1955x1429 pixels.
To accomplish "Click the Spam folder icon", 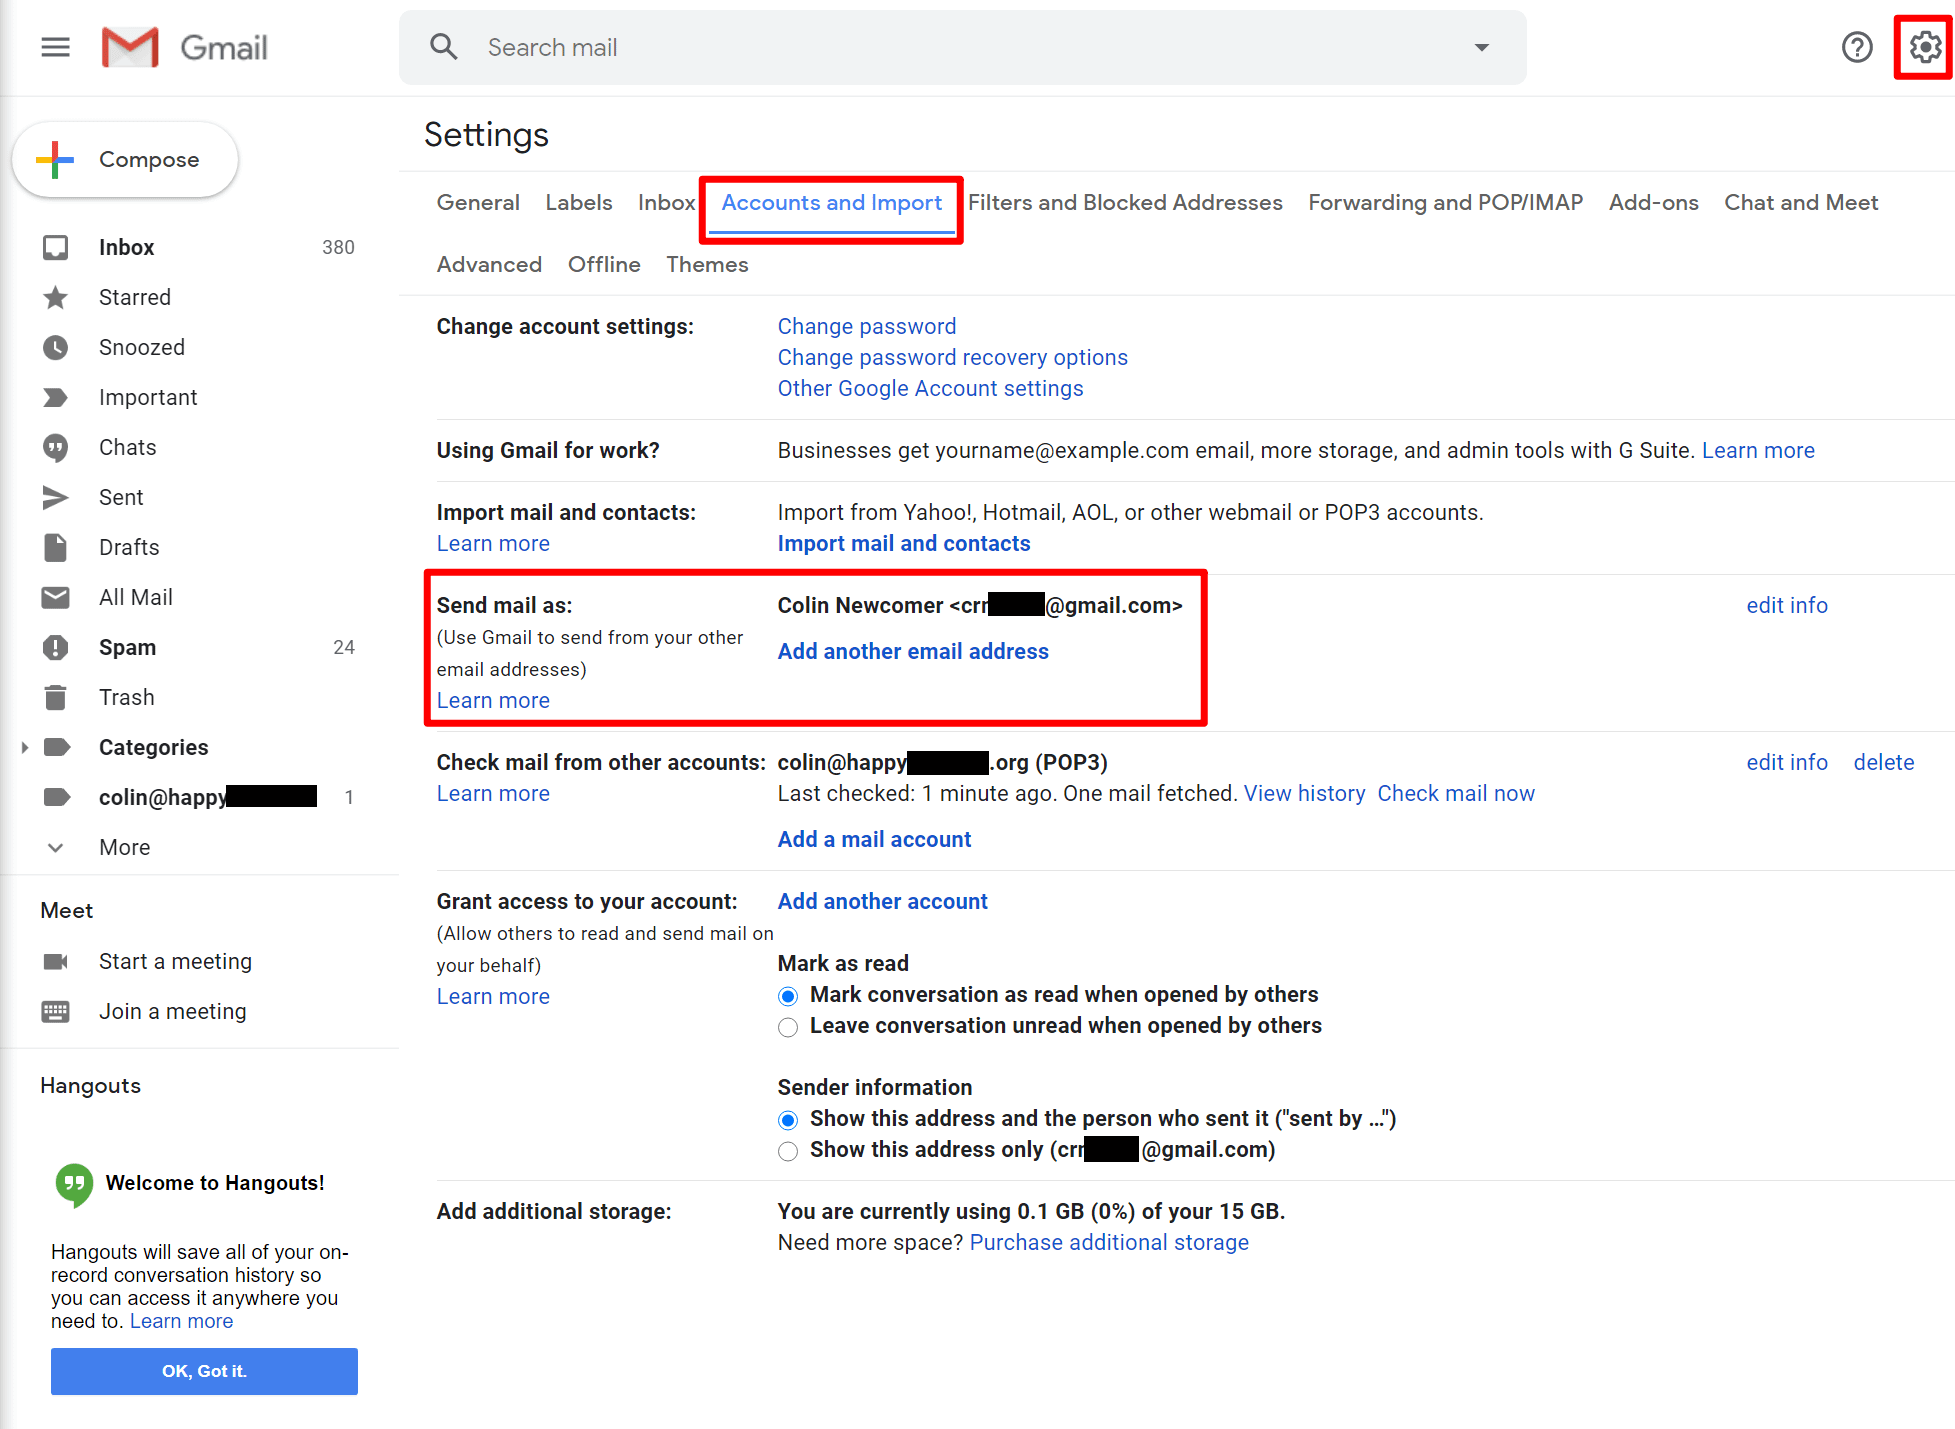I will coord(56,645).
